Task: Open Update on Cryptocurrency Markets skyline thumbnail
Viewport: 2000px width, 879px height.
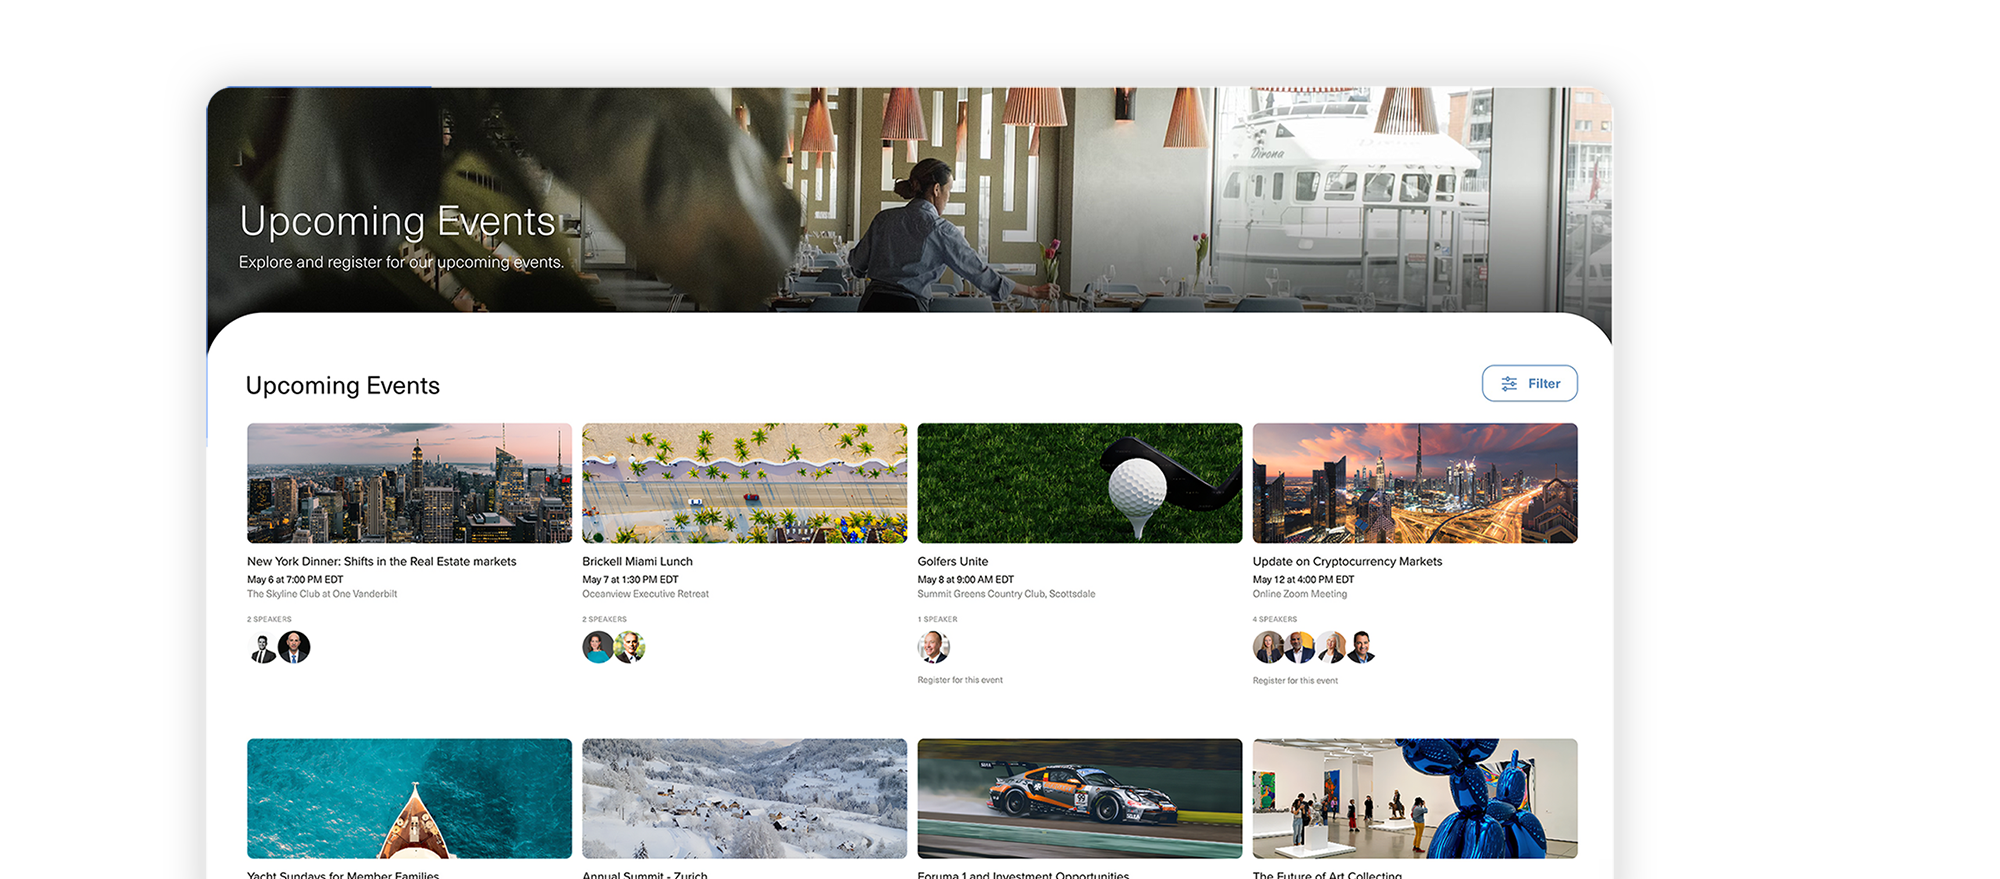Action: click(1415, 483)
